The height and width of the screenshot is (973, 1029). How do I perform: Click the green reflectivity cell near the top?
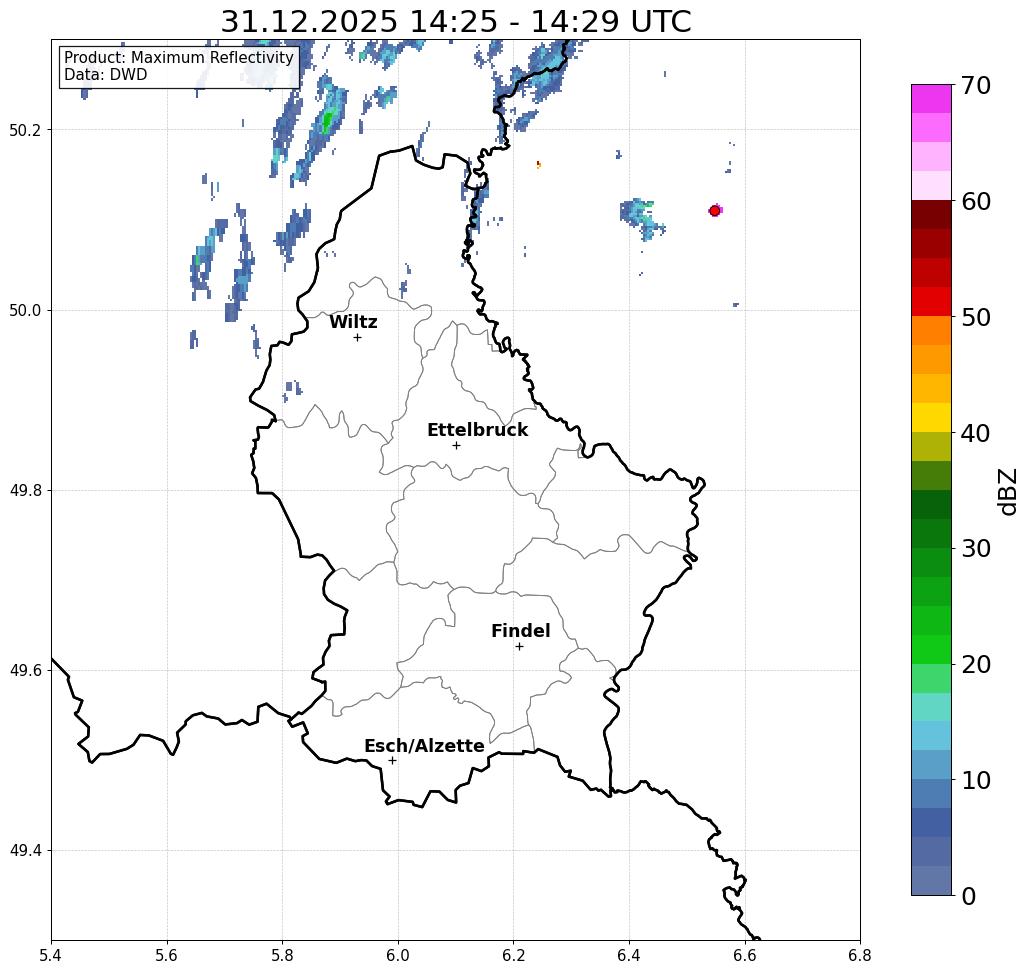(327, 121)
